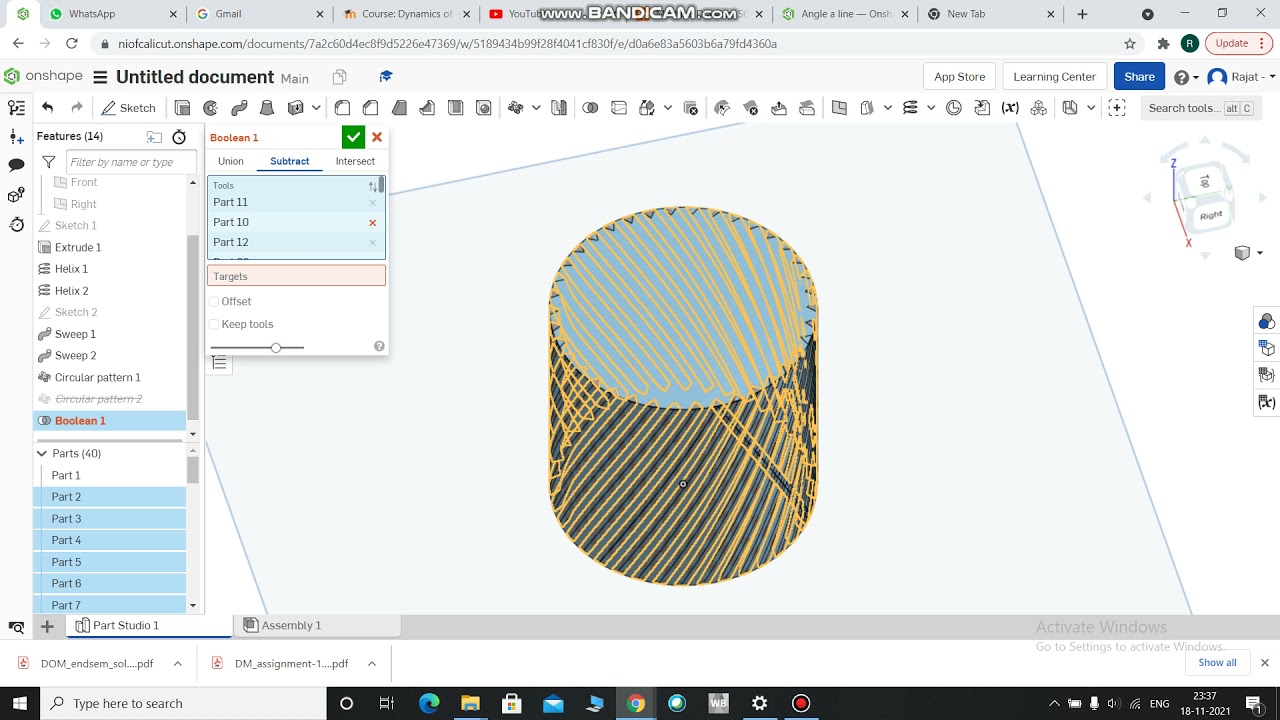Screen dimensions: 1280x720
Task: Click Show all downloads
Action: [x=1217, y=663]
